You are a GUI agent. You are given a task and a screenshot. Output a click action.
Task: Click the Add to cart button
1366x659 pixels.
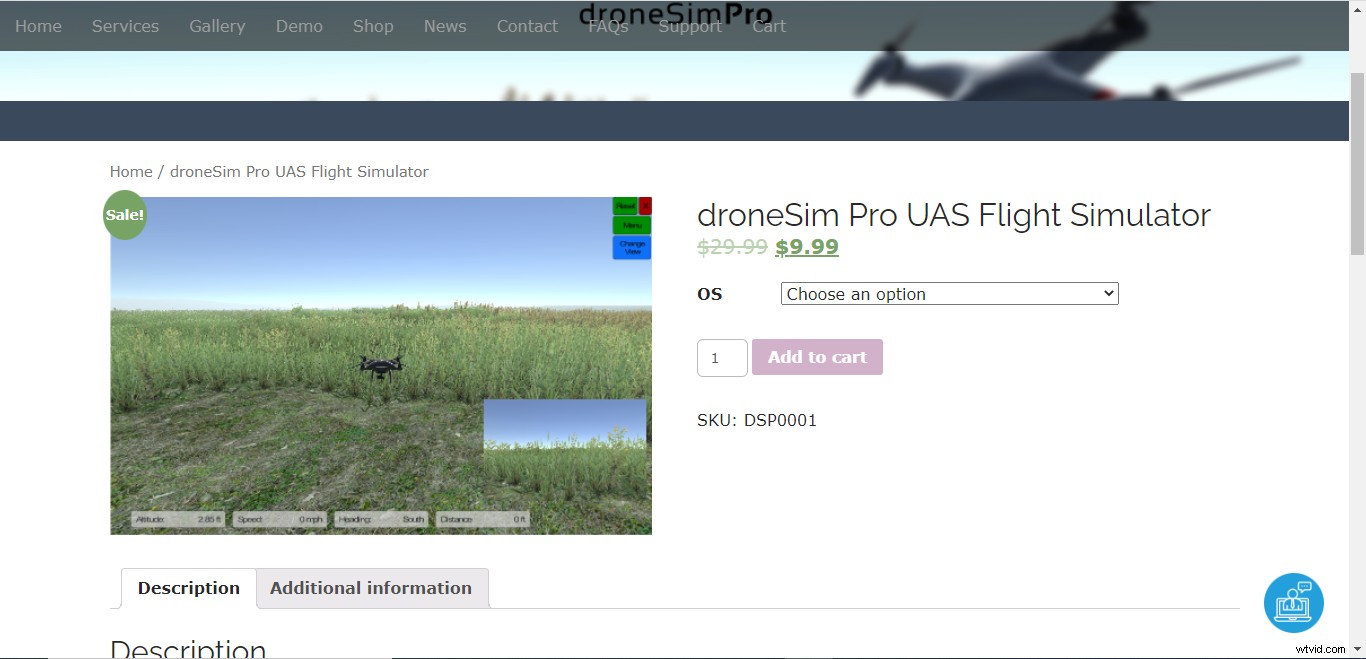click(x=816, y=357)
